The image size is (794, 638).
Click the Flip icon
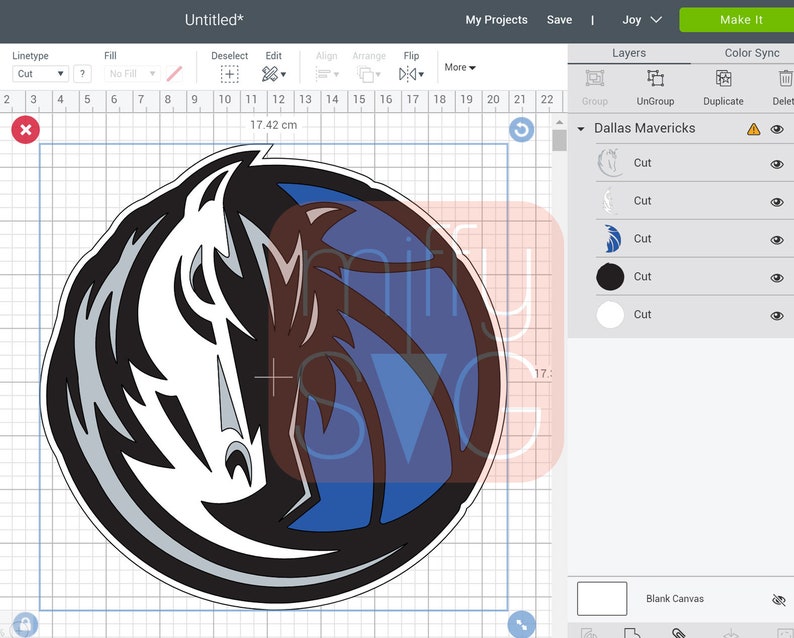[x=407, y=74]
